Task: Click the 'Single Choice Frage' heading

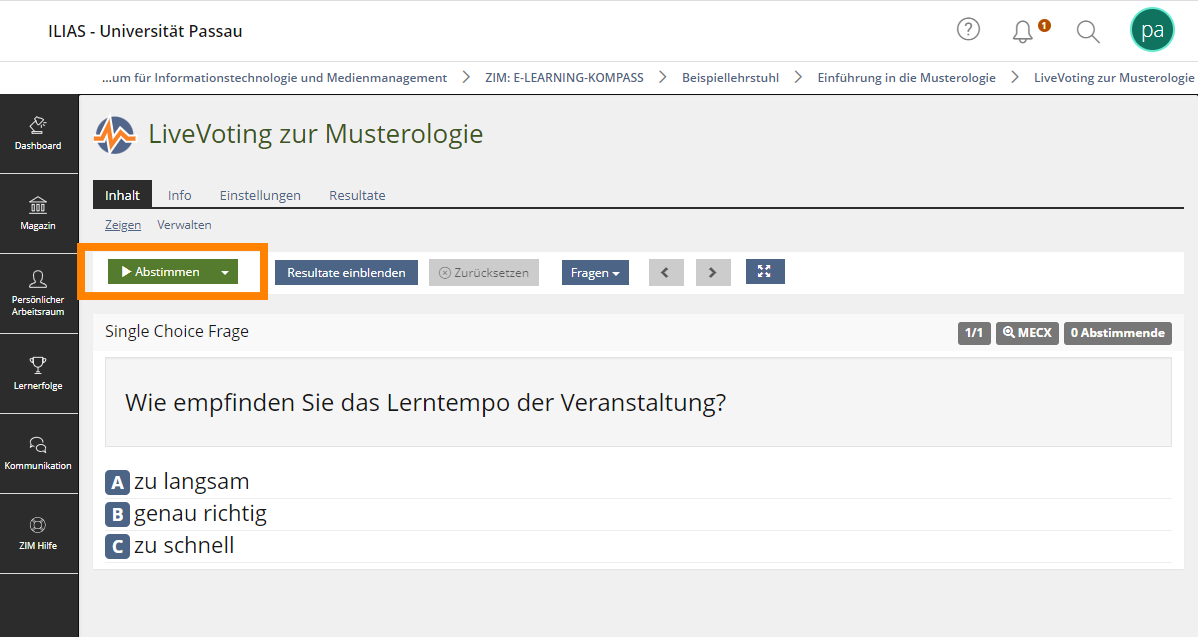Action: [x=176, y=331]
